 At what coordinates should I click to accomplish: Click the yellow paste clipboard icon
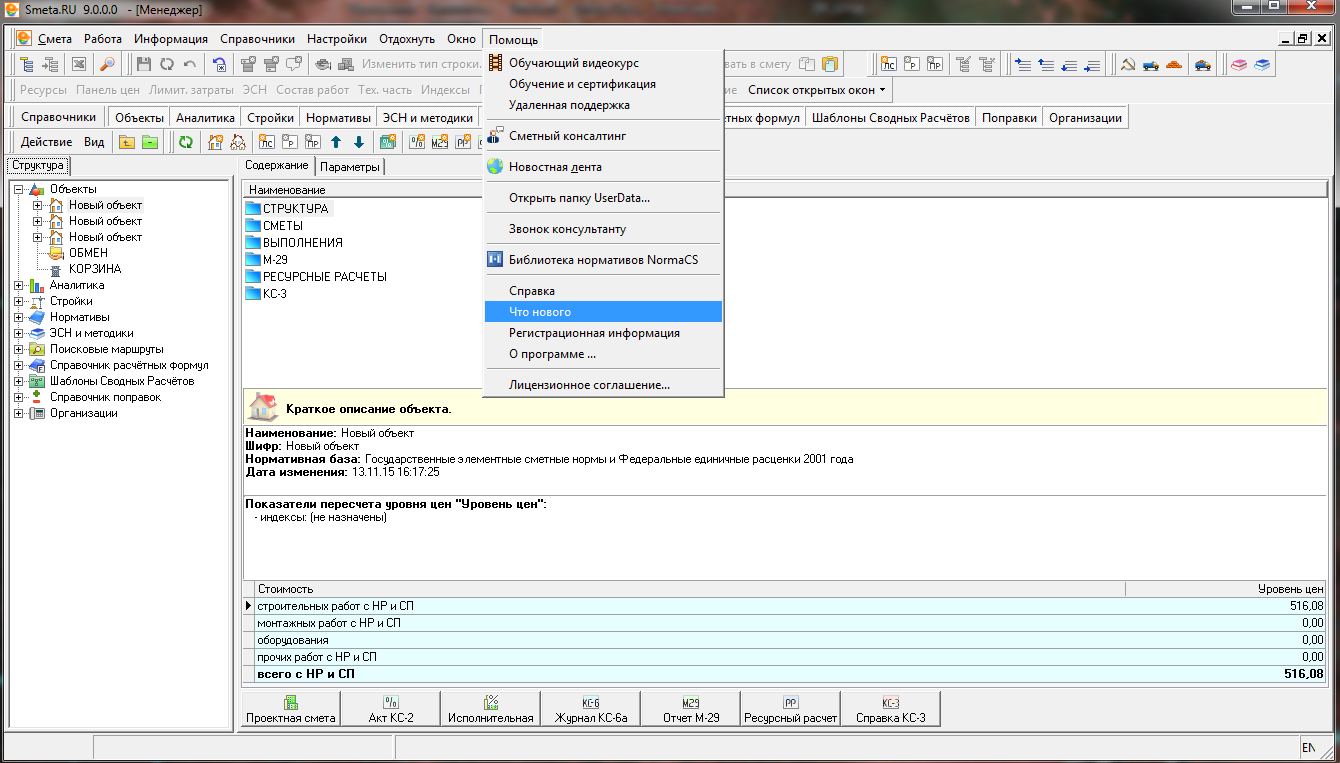(829, 65)
